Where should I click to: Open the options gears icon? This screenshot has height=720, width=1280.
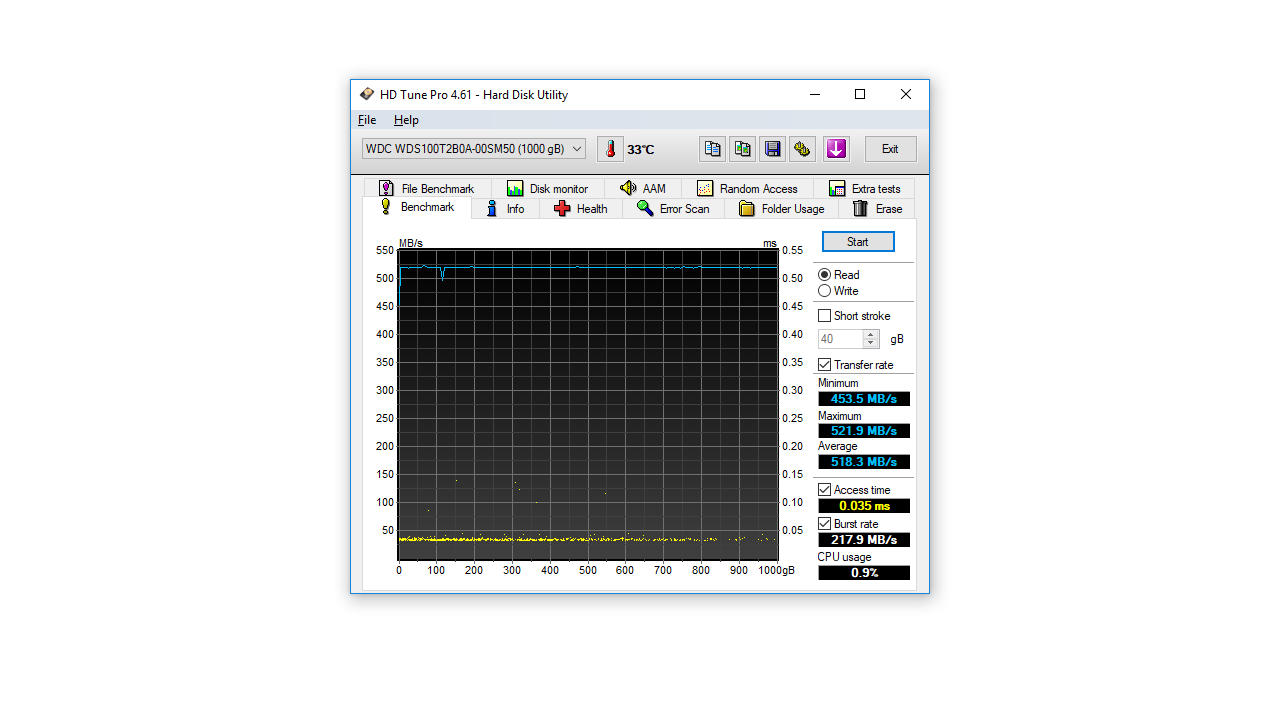coord(802,149)
